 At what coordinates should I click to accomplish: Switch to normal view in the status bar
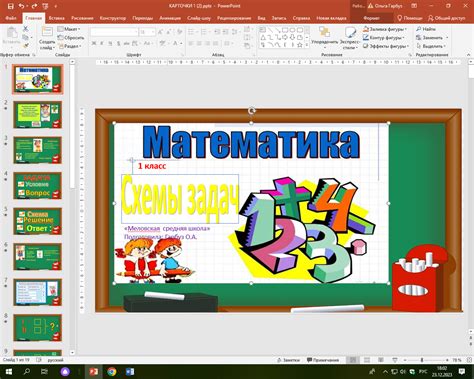click(353, 360)
